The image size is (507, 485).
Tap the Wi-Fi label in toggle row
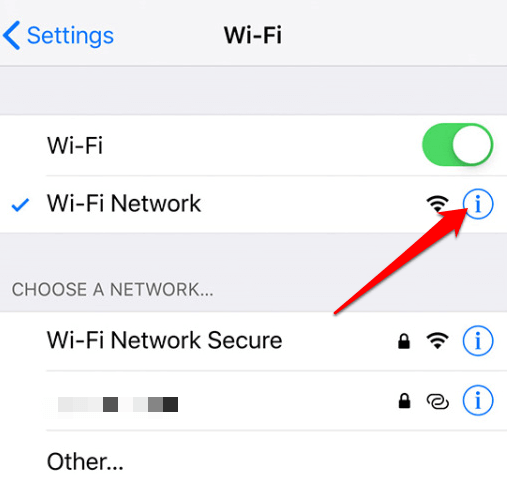pyautogui.click(x=75, y=145)
